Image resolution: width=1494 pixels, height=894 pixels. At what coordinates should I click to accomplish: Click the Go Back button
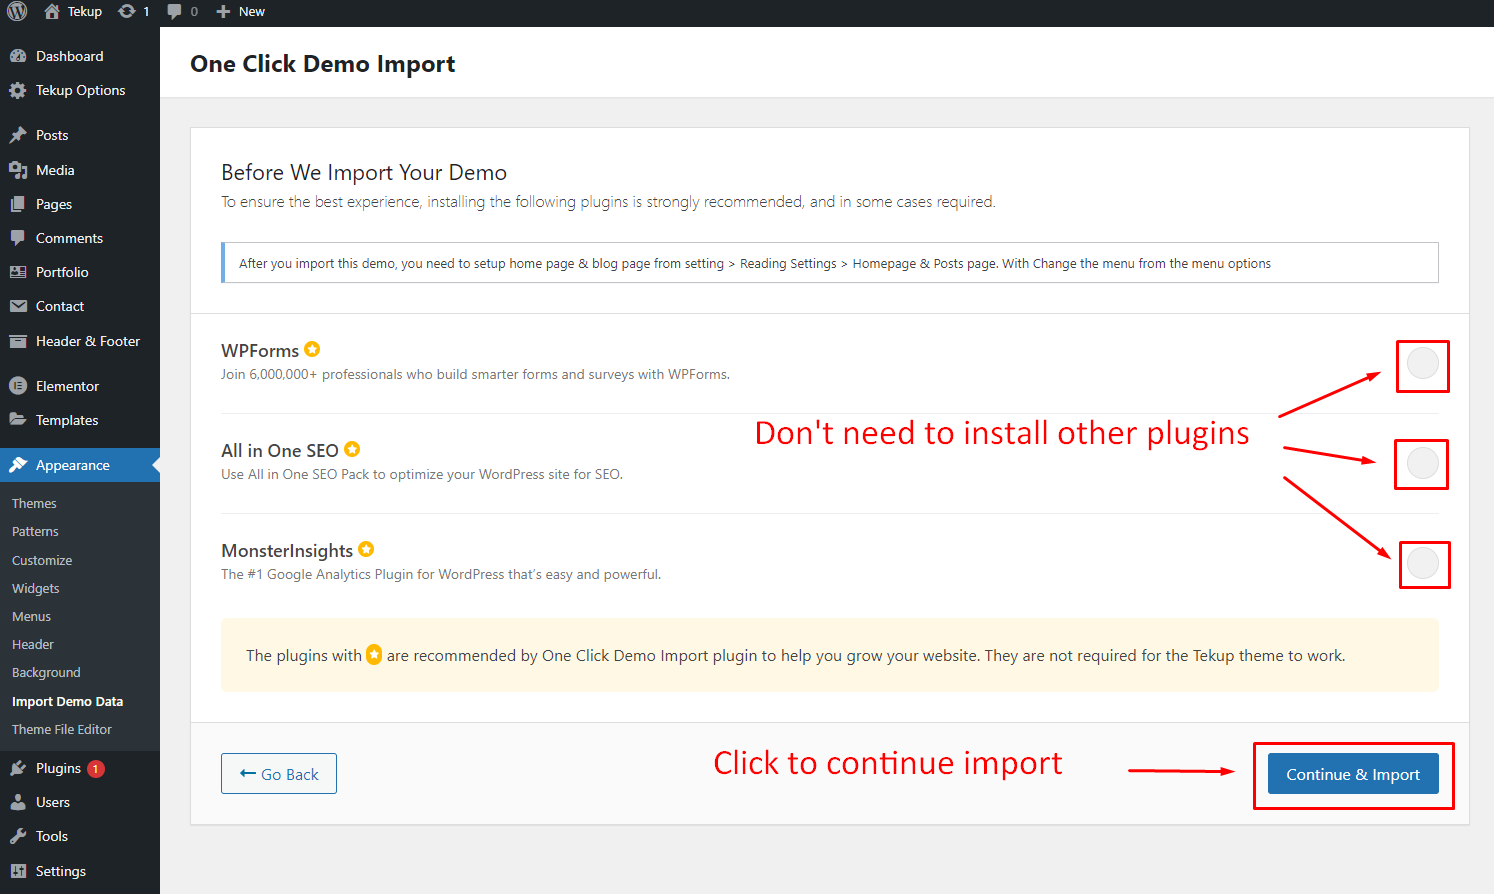pyautogui.click(x=279, y=774)
